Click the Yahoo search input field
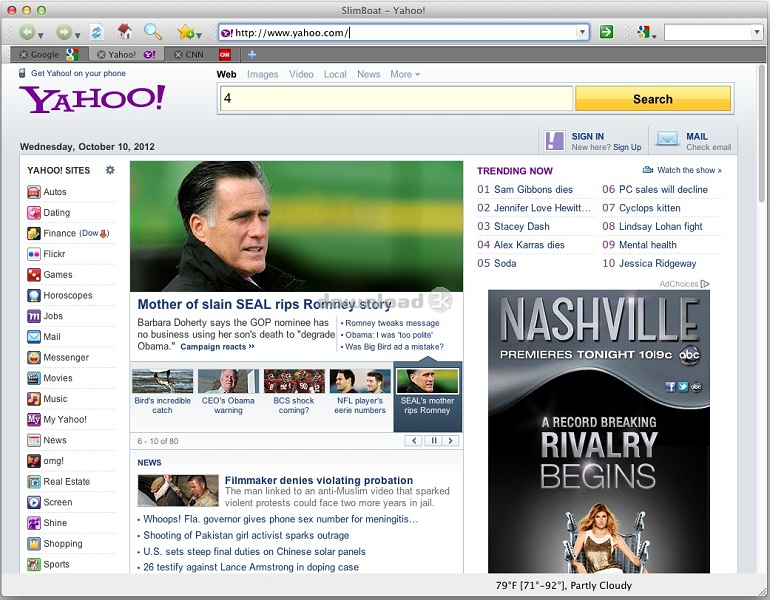770x600 pixels. (x=395, y=99)
